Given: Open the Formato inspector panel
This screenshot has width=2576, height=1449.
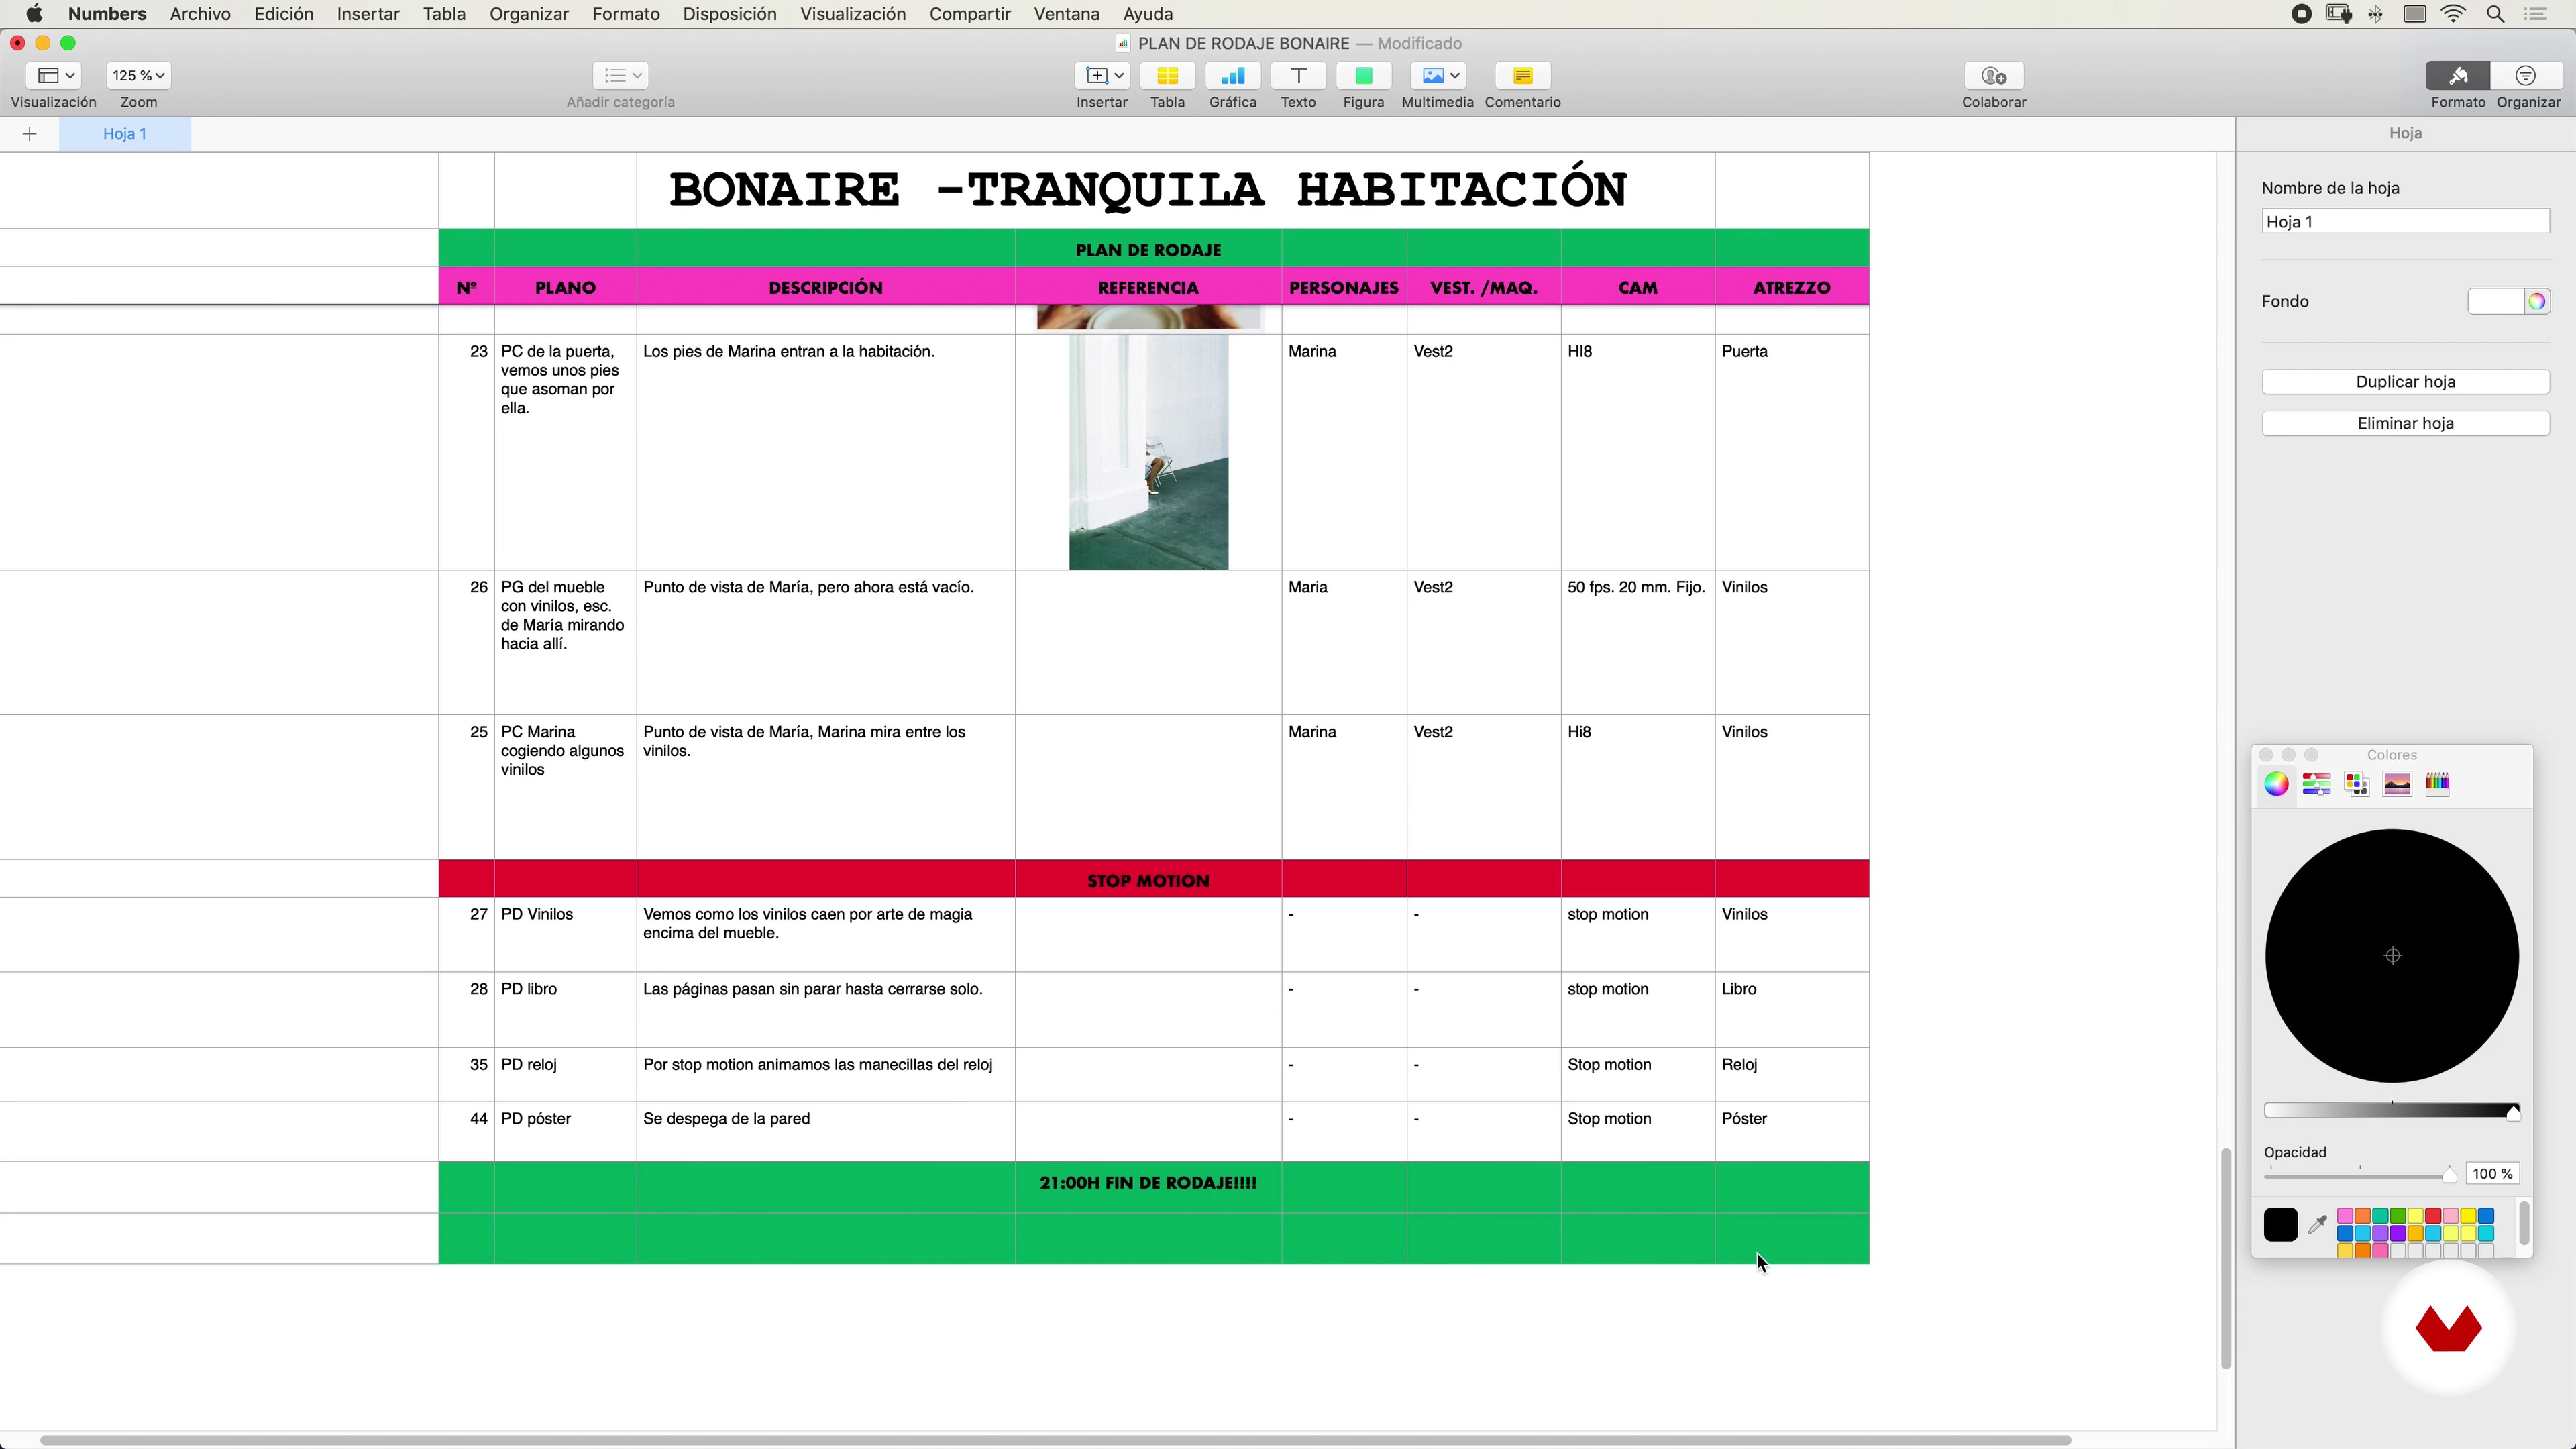Looking at the screenshot, I should 2458,76.
